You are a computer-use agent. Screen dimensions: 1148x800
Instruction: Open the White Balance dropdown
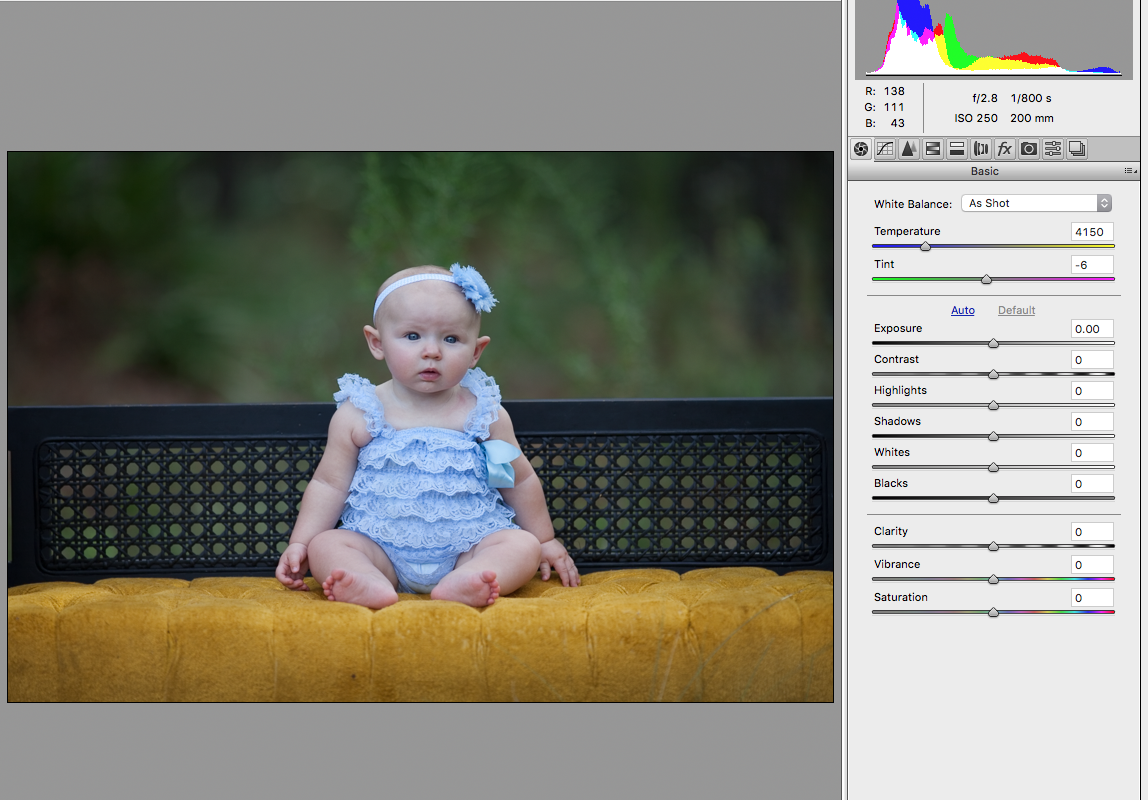pyautogui.click(x=1036, y=203)
